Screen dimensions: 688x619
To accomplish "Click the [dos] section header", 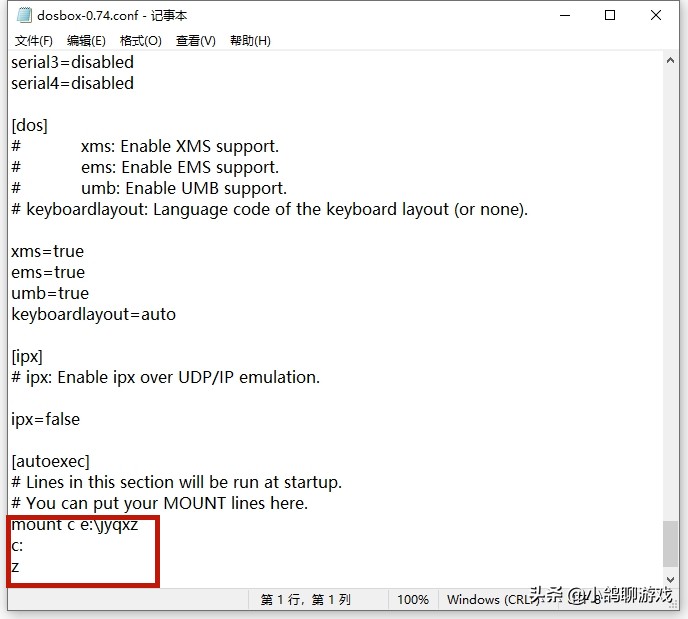I will point(29,125).
